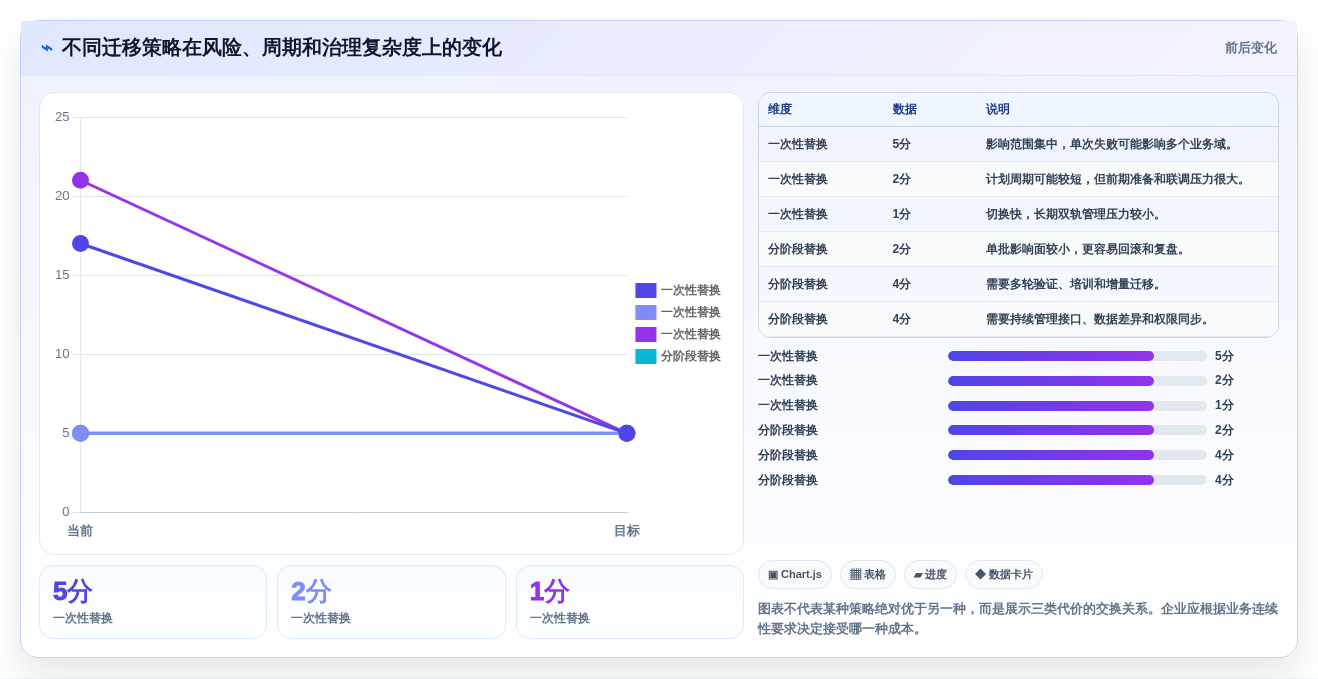1318x679 pixels.
Task: Click the 1分 cell in the 切换快 row
Action: (902, 214)
